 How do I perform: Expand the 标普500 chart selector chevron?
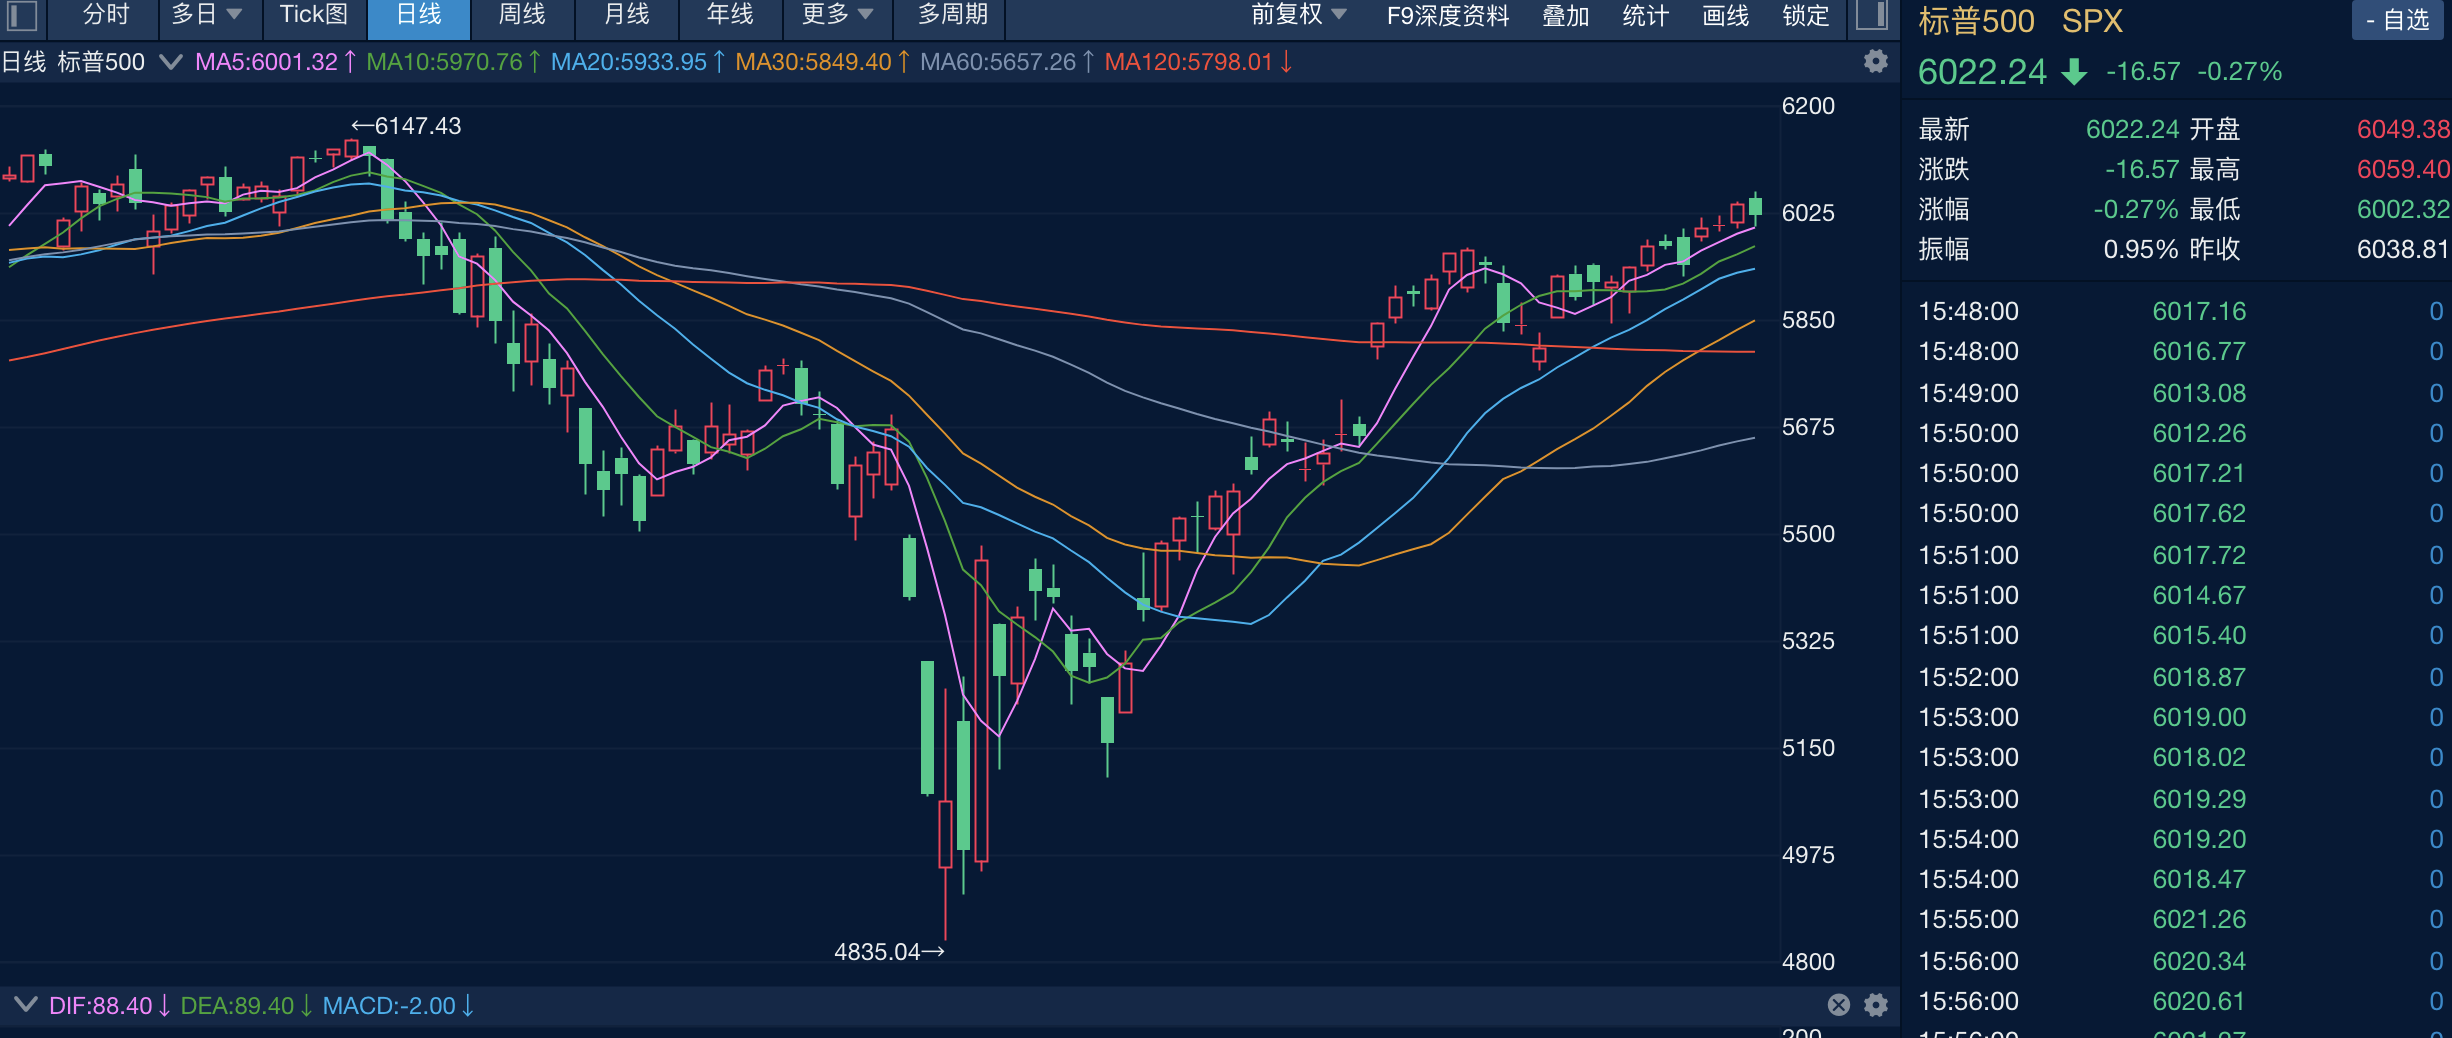pyautogui.click(x=171, y=62)
